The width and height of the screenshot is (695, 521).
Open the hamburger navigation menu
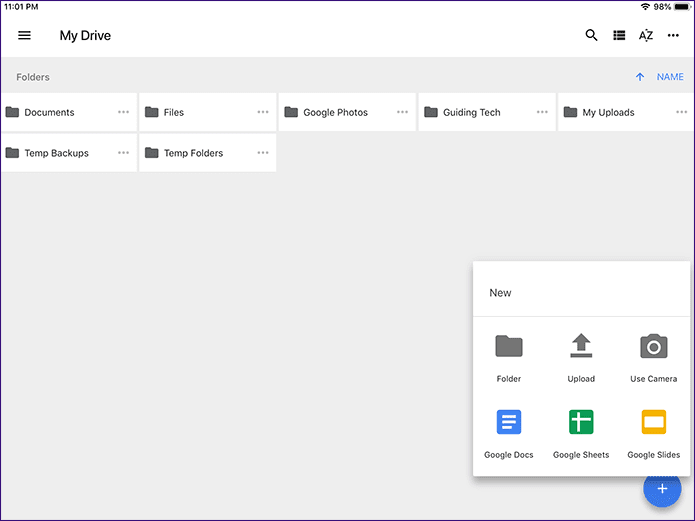pos(24,35)
